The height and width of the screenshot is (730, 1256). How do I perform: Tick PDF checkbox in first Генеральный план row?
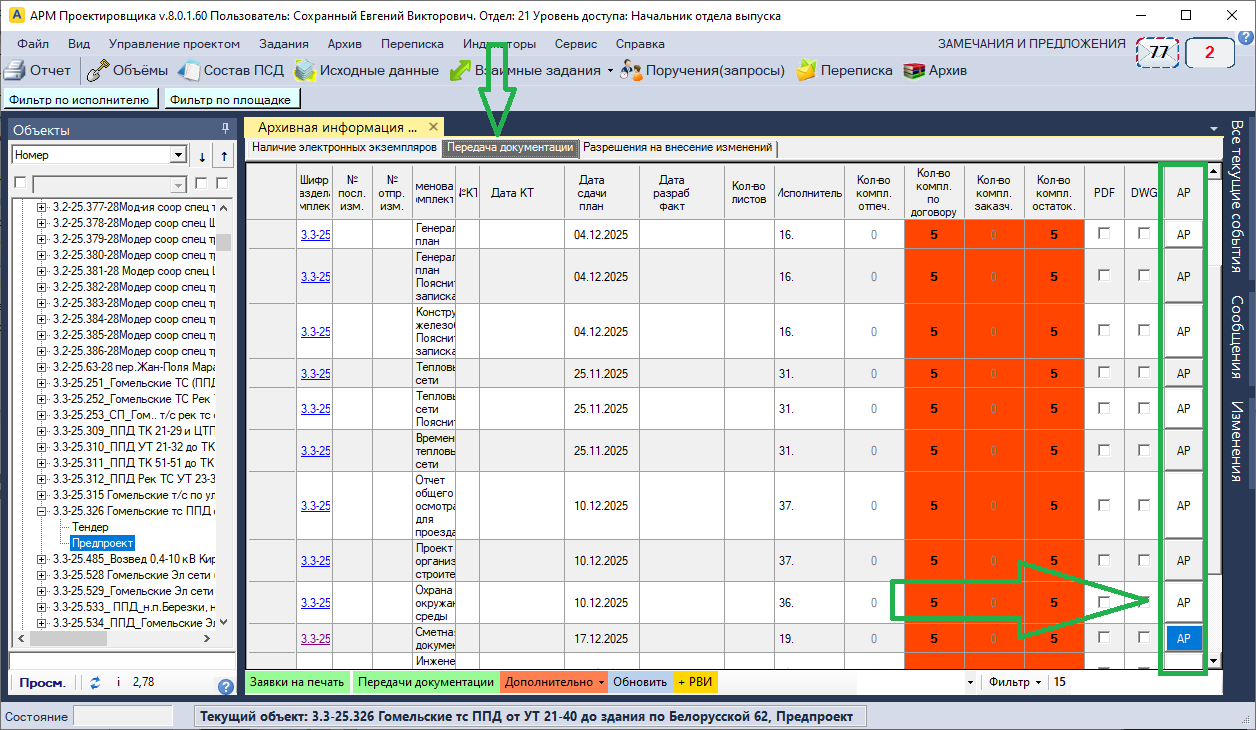(x=1104, y=233)
